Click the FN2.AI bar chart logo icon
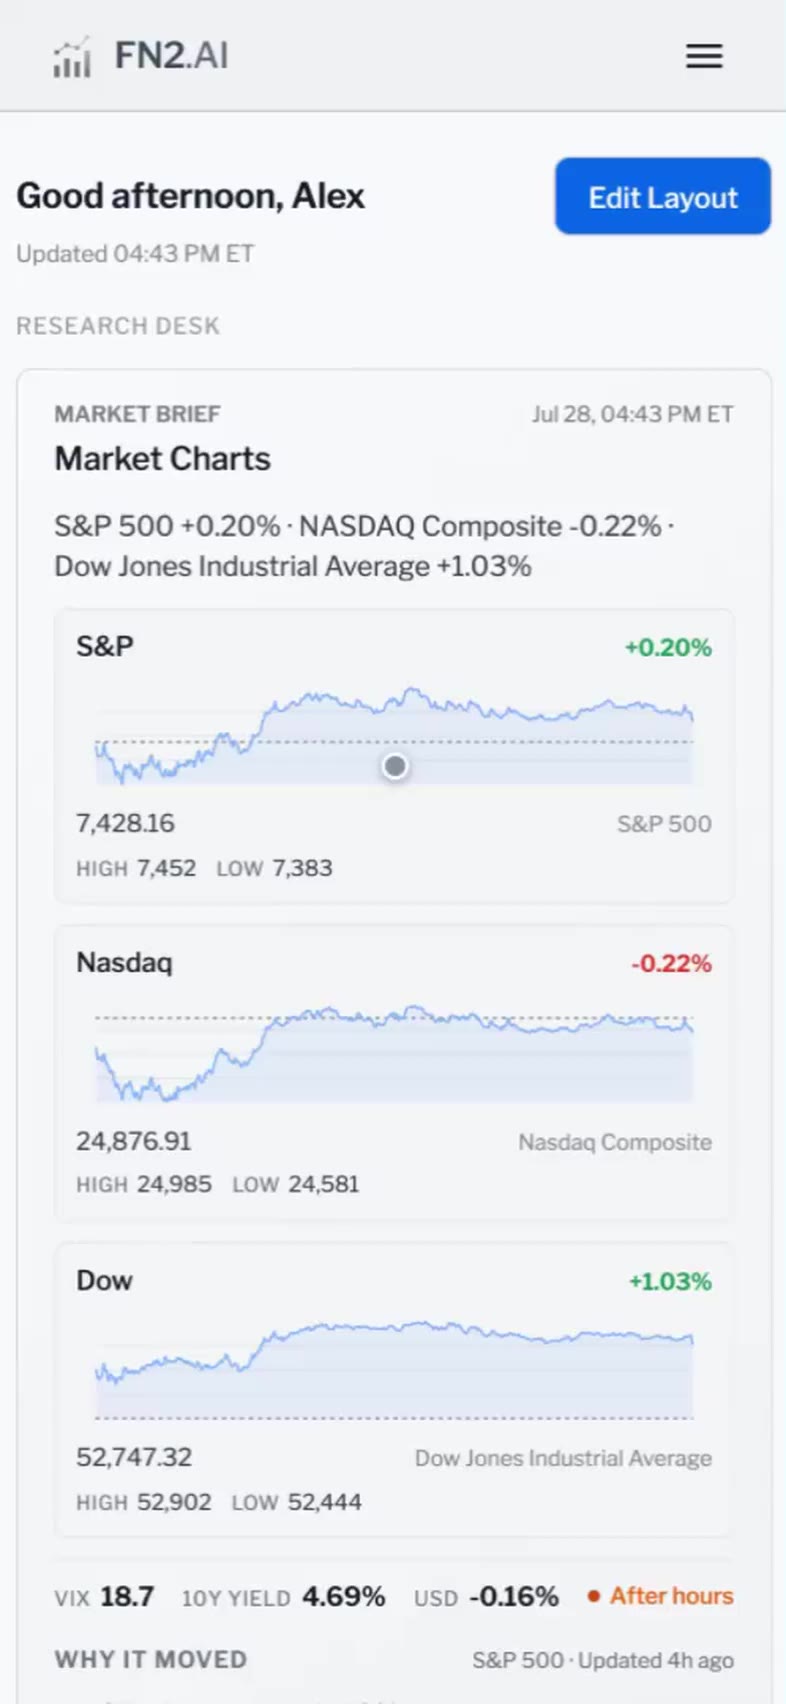The width and height of the screenshot is (786, 1704). coord(72,57)
